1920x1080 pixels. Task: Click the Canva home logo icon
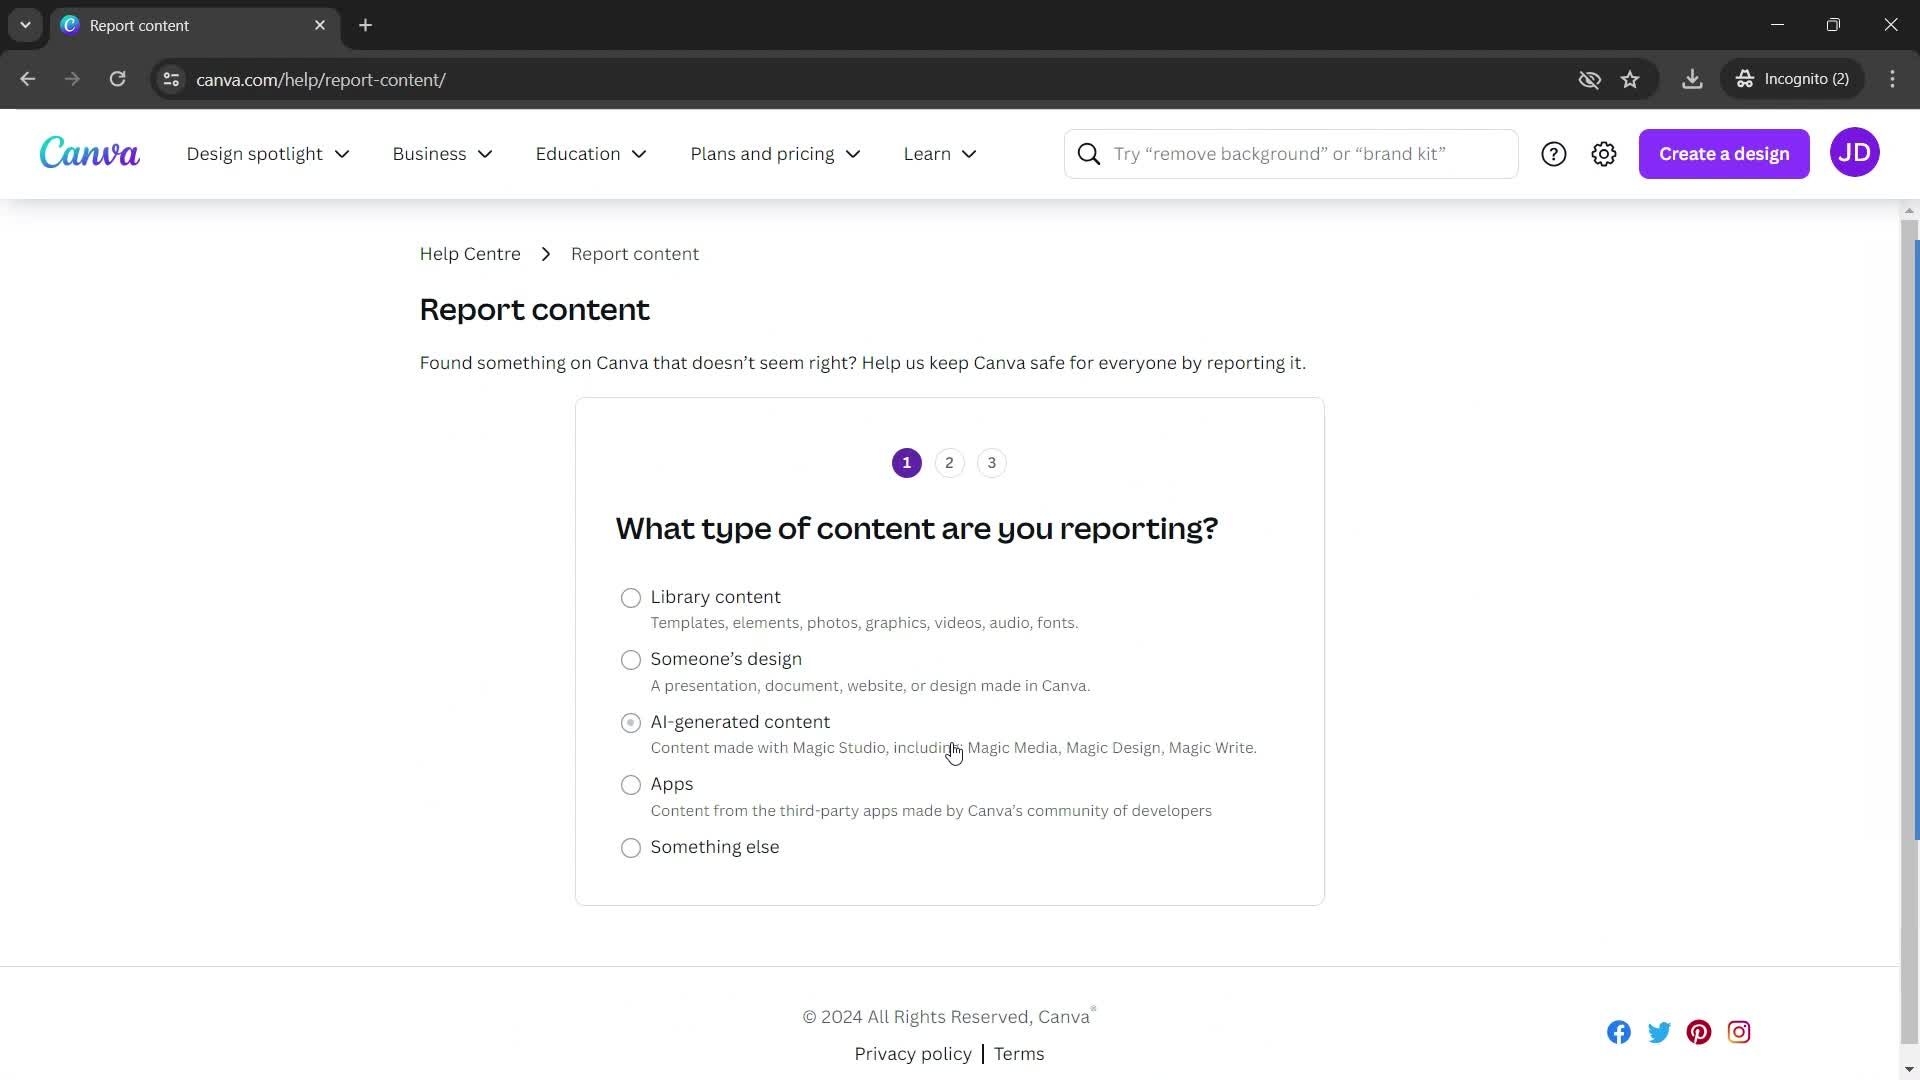point(87,153)
